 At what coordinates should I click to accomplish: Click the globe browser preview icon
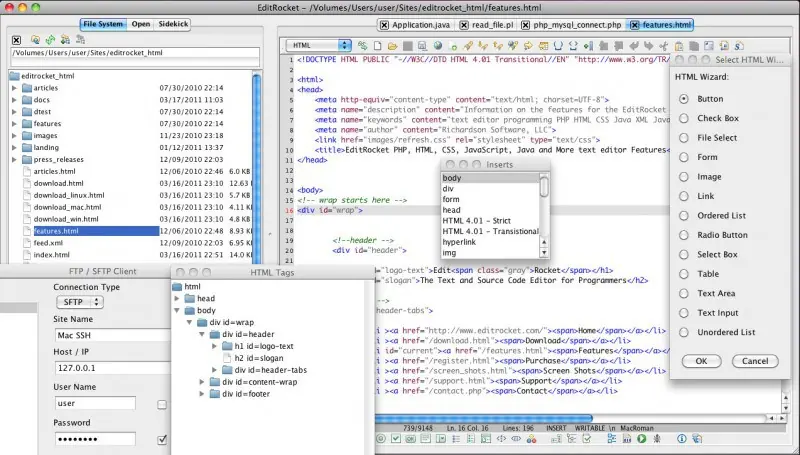(x=438, y=46)
